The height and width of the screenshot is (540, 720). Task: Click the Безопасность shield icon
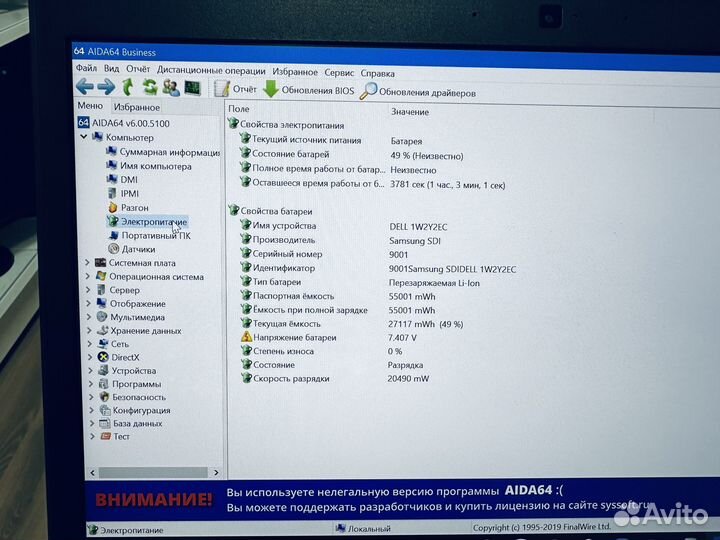point(105,397)
